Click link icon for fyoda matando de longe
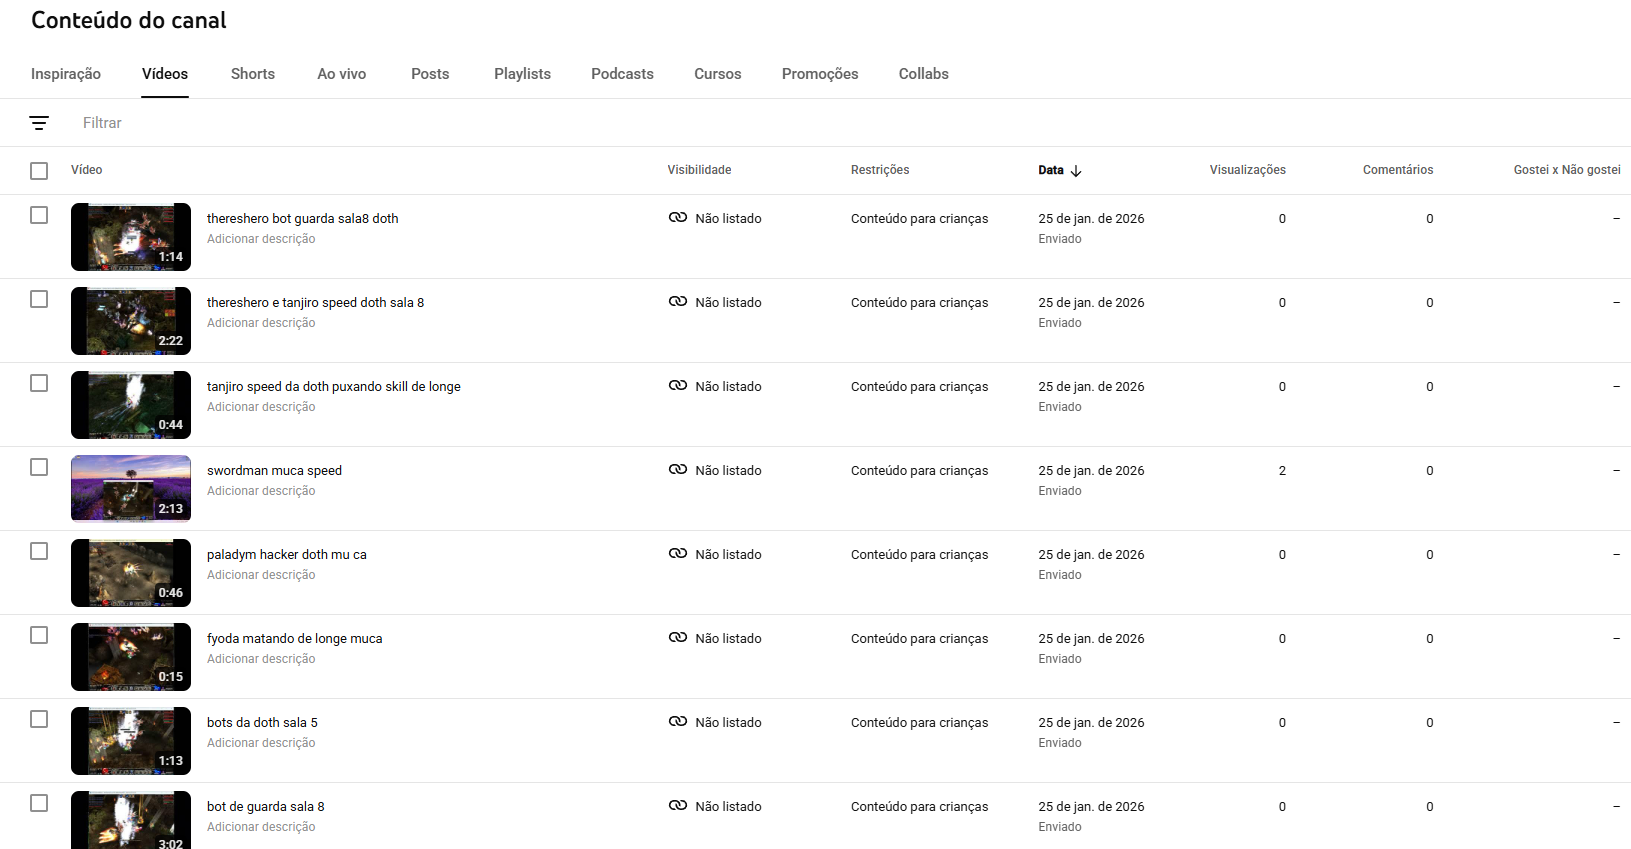Image resolution: width=1631 pixels, height=849 pixels. pos(678,638)
